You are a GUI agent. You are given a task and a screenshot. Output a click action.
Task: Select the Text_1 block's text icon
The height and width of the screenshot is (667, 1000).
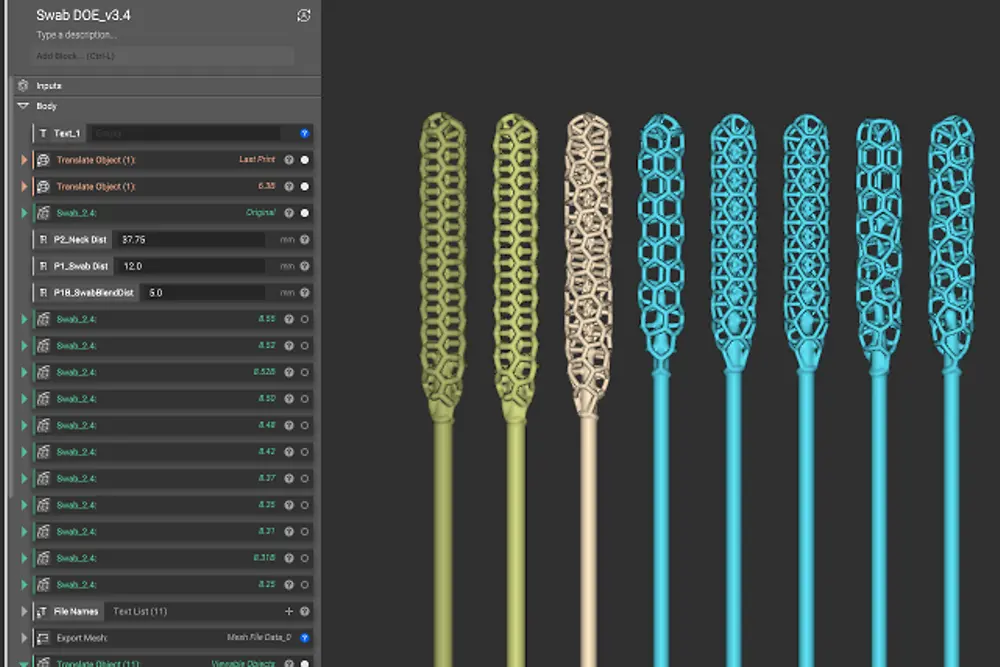coord(42,133)
